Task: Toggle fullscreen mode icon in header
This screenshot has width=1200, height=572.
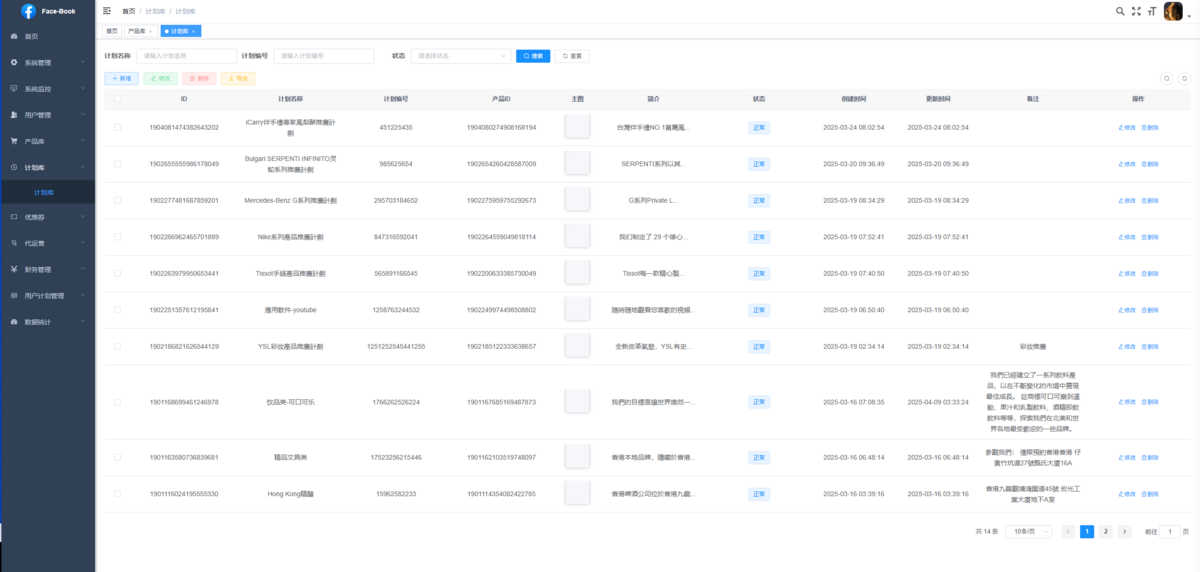Action: pyautogui.click(x=1135, y=11)
